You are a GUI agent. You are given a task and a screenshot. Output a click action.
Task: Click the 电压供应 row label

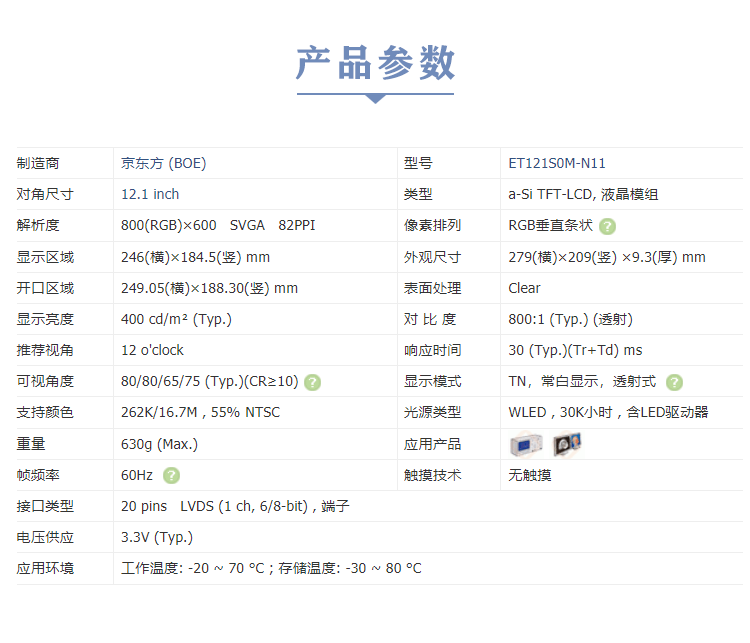point(45,537)
